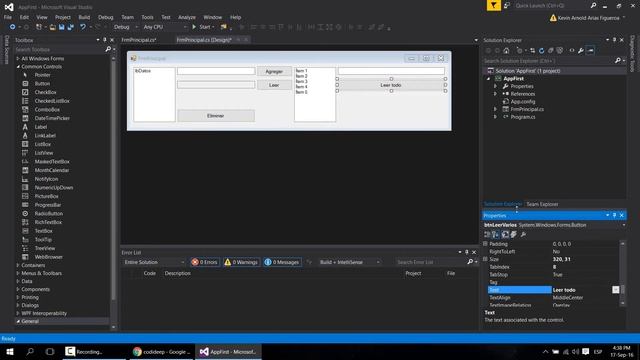The height and width of the screenshot is (360, 640).
Task: Click the Search Toolbox field
Action: point(60,49)
